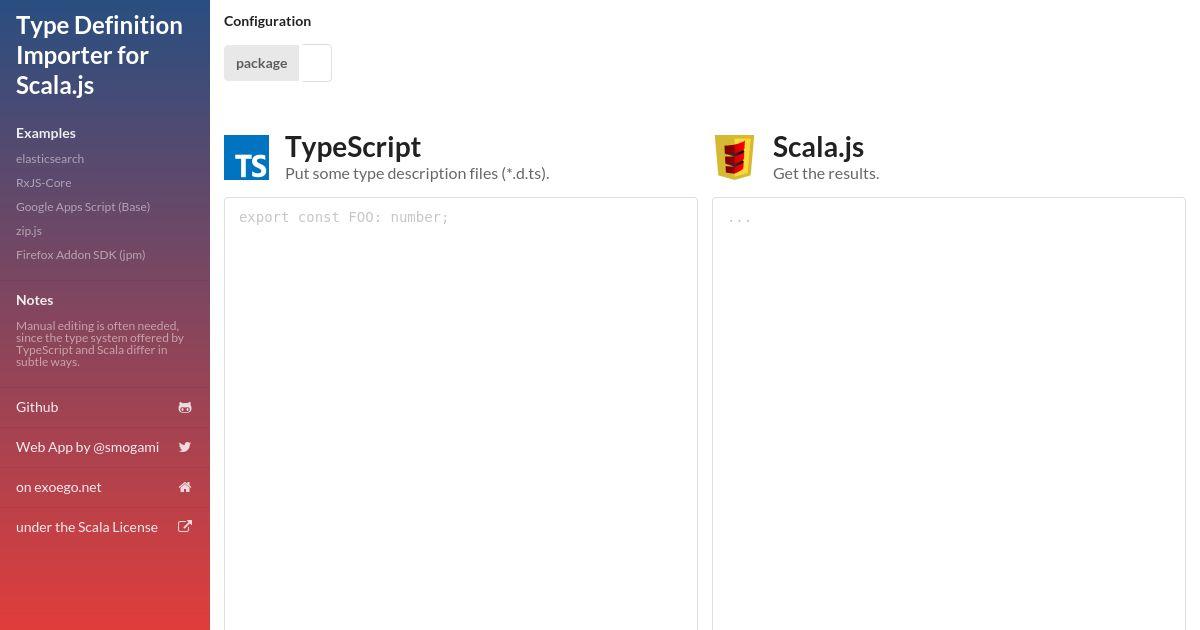This screenshot has height=630, width=1200.
Task: Click the external link icon beside Scala License
Action: pos(185,527)
